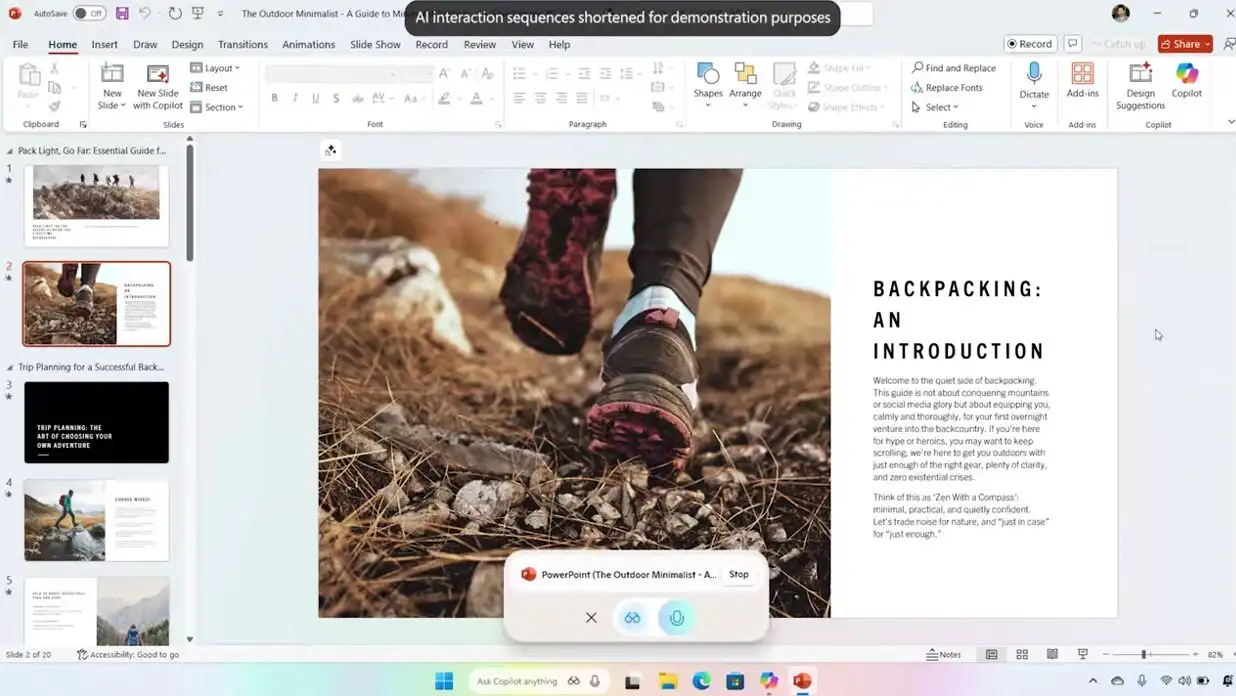Toggle the AutoSave switch
Viewport: 1236px width, 696px height.
tap(89, 14)
